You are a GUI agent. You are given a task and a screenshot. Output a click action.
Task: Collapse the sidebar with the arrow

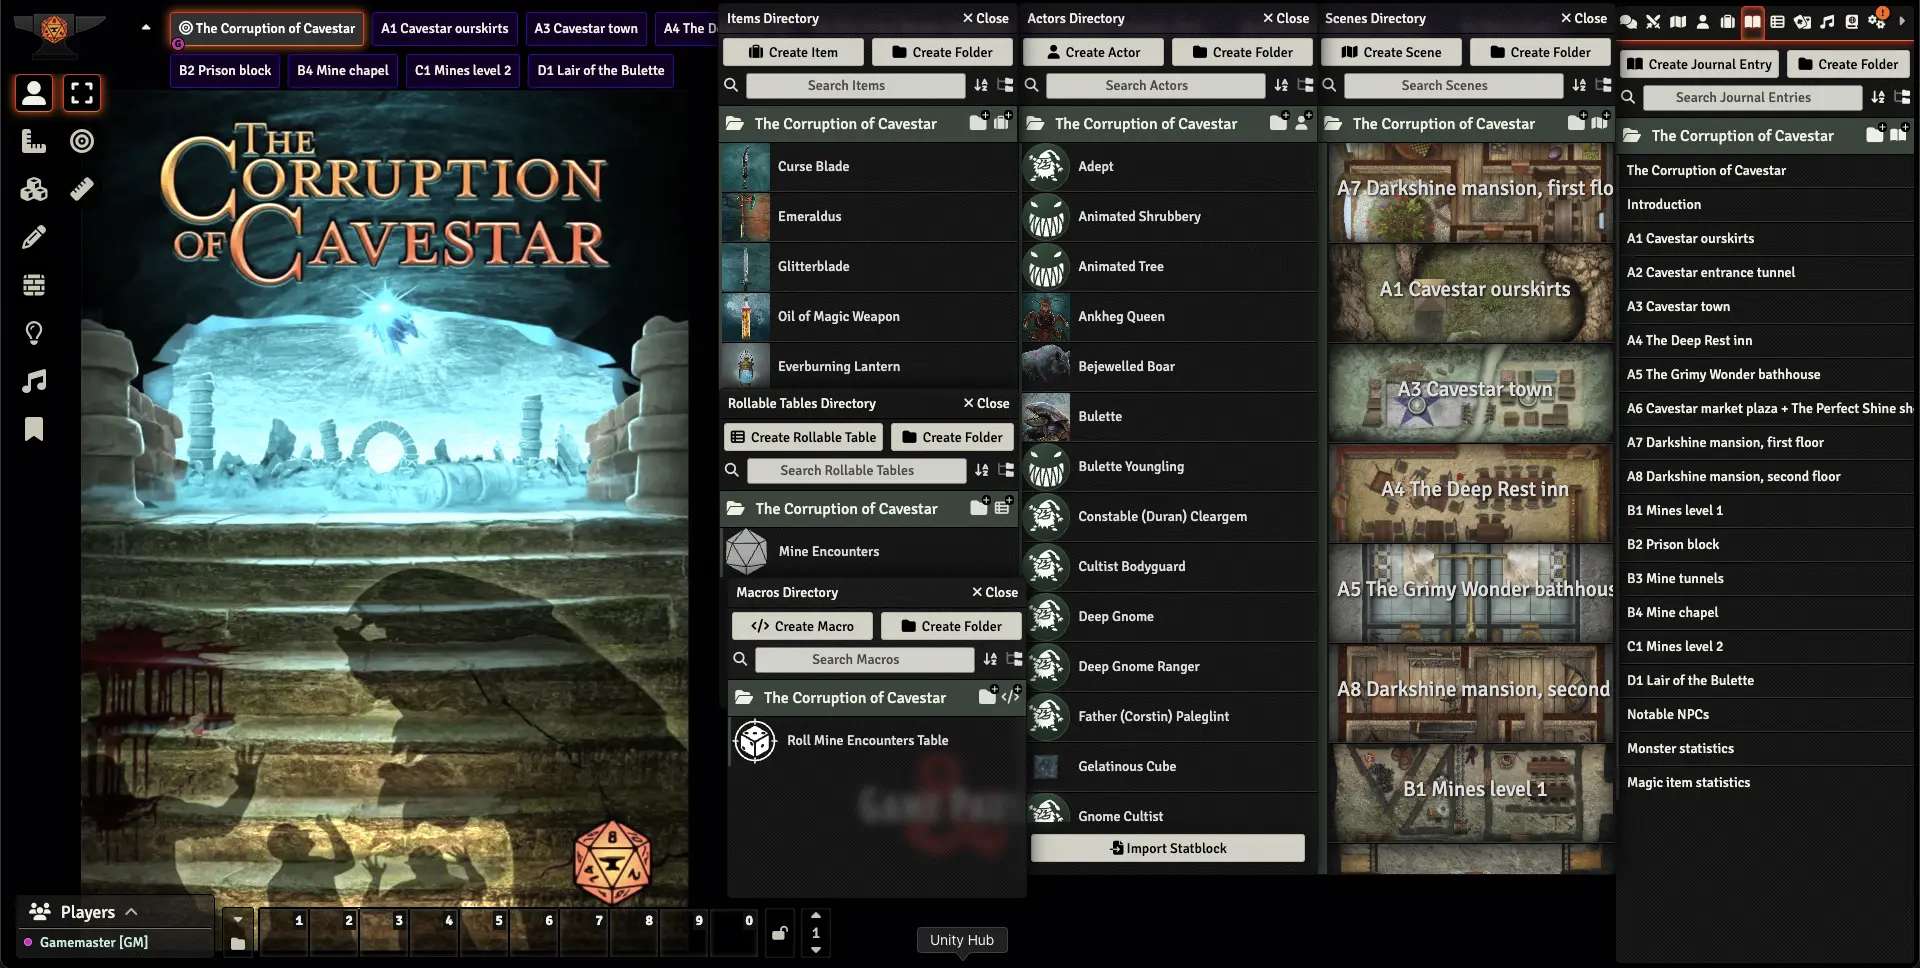(x=1904, y=21)
